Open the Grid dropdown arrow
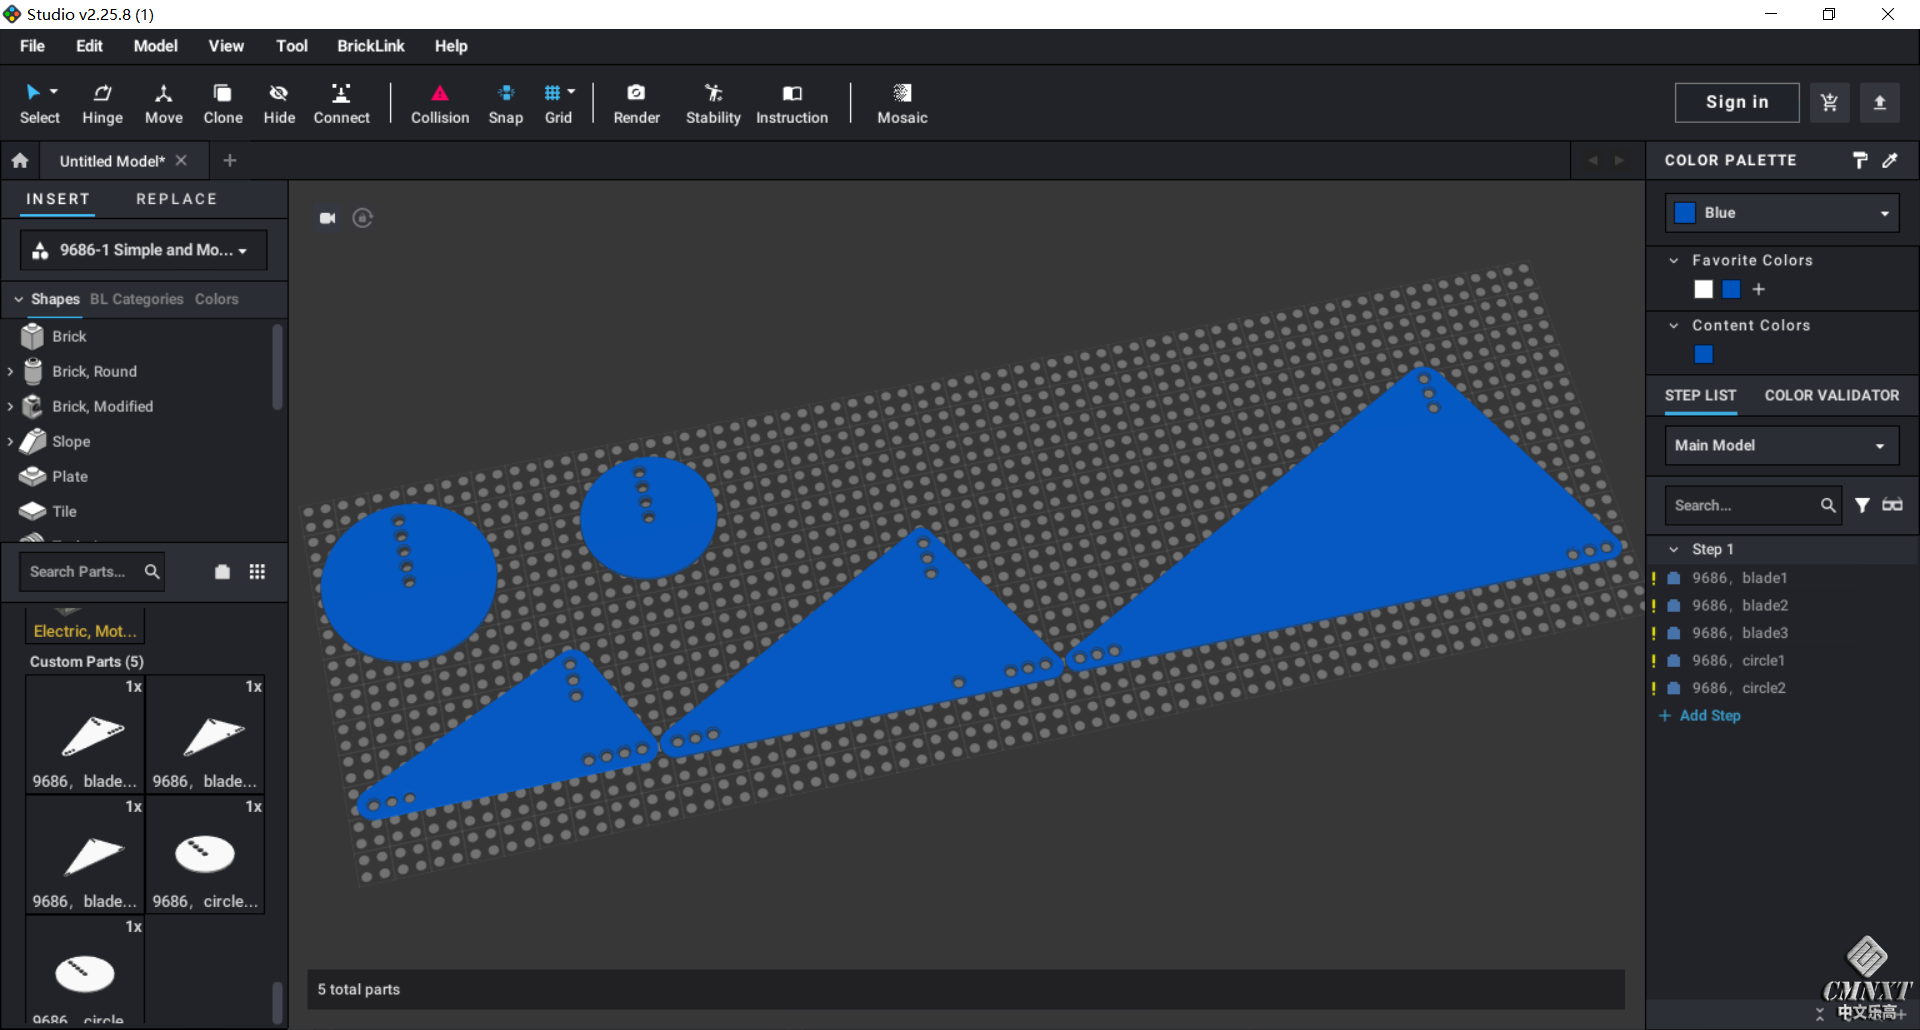This screenshot has height=1030, width=1920. (x=571, y=92)
